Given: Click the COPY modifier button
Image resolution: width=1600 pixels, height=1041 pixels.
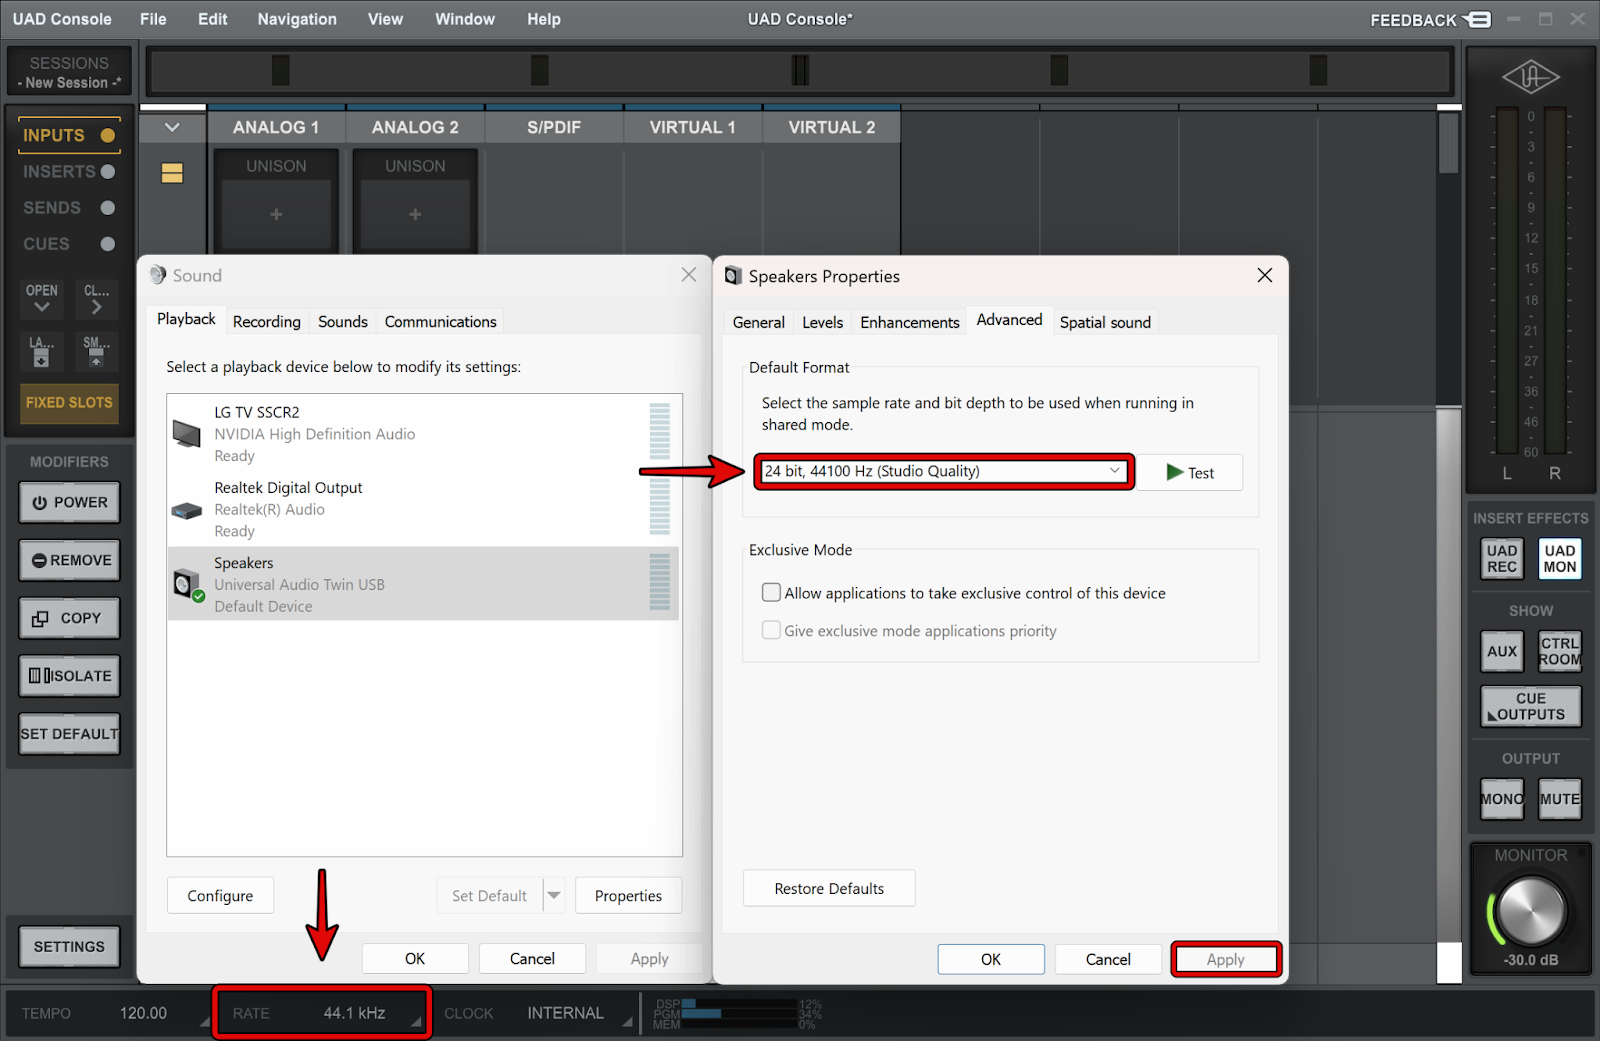Looking at the screenshot, I should (x=69, y=619).
